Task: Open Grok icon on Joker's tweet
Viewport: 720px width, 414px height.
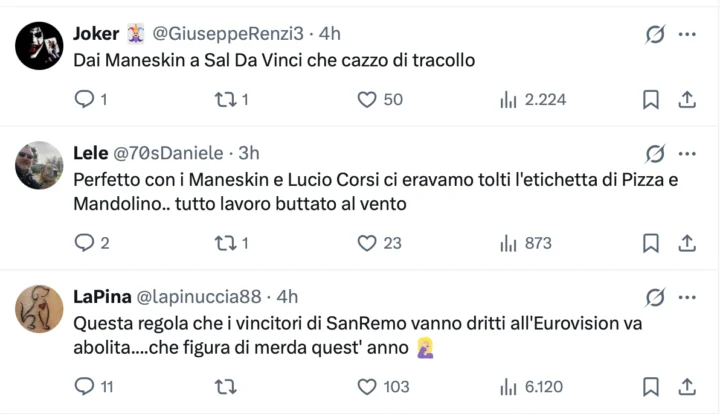Action: (x=655, y=35)
